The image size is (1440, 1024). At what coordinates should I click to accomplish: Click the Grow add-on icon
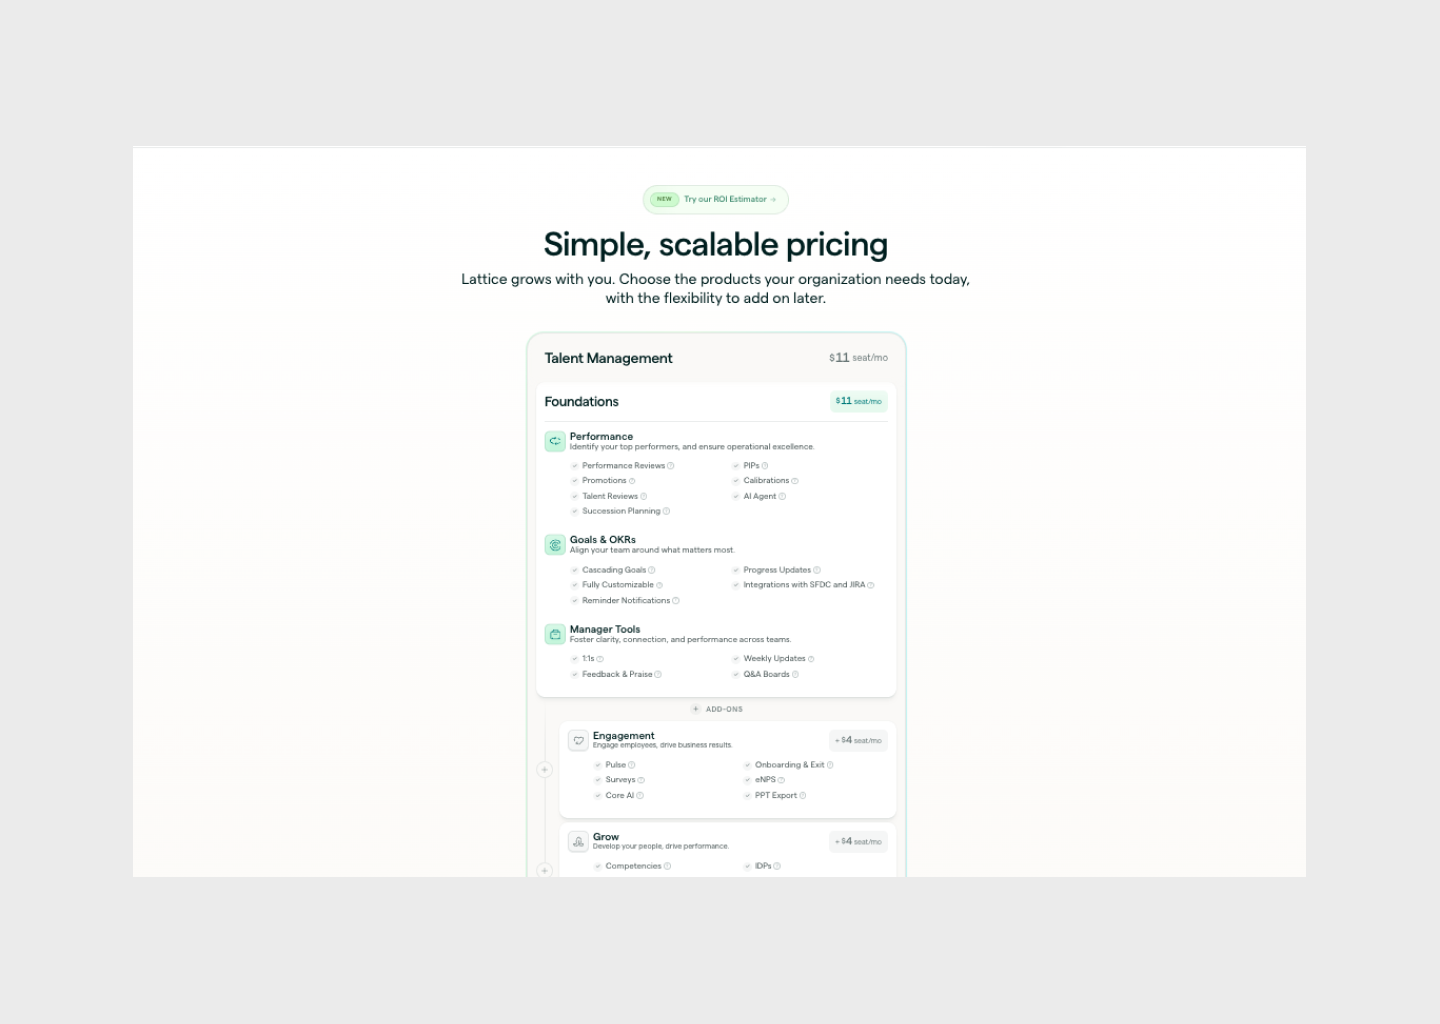578,842
